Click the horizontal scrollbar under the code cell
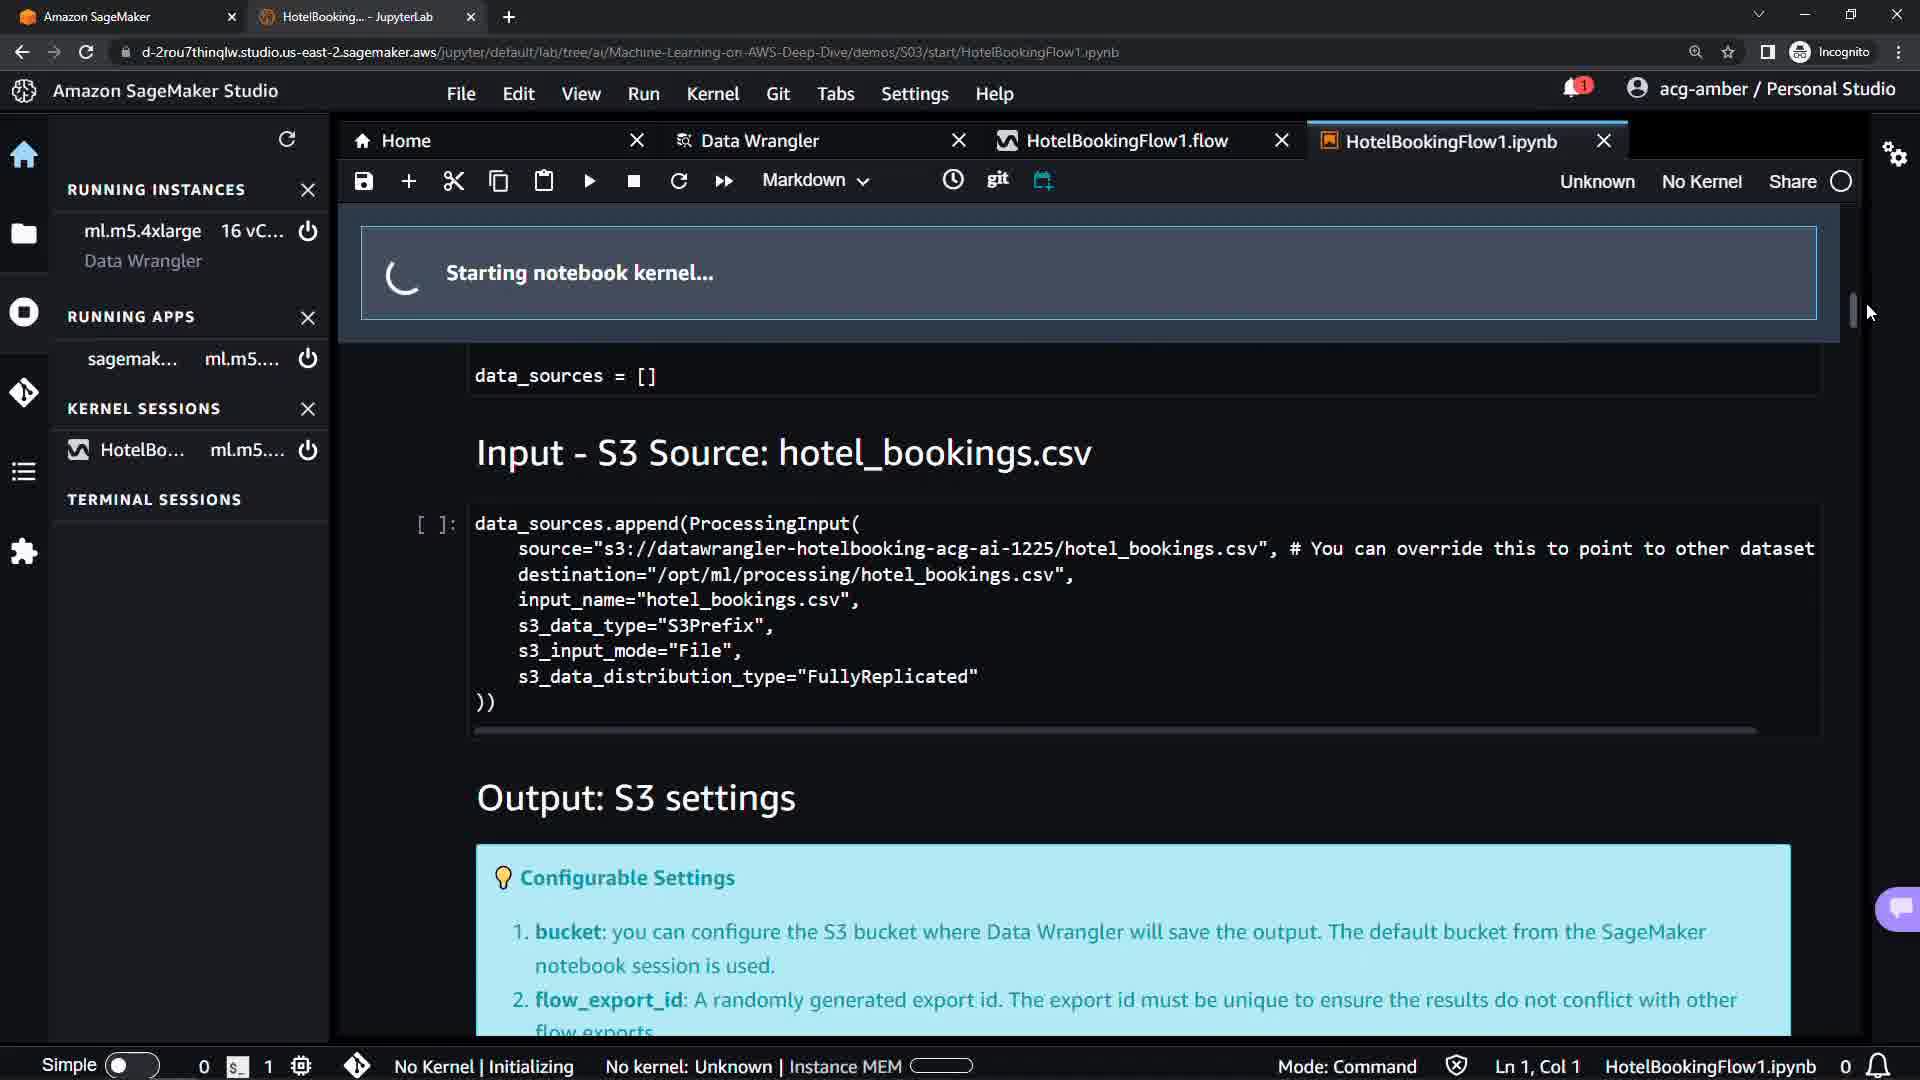Screen dimensions: 1920x1080 click(x=1114, y=731)
